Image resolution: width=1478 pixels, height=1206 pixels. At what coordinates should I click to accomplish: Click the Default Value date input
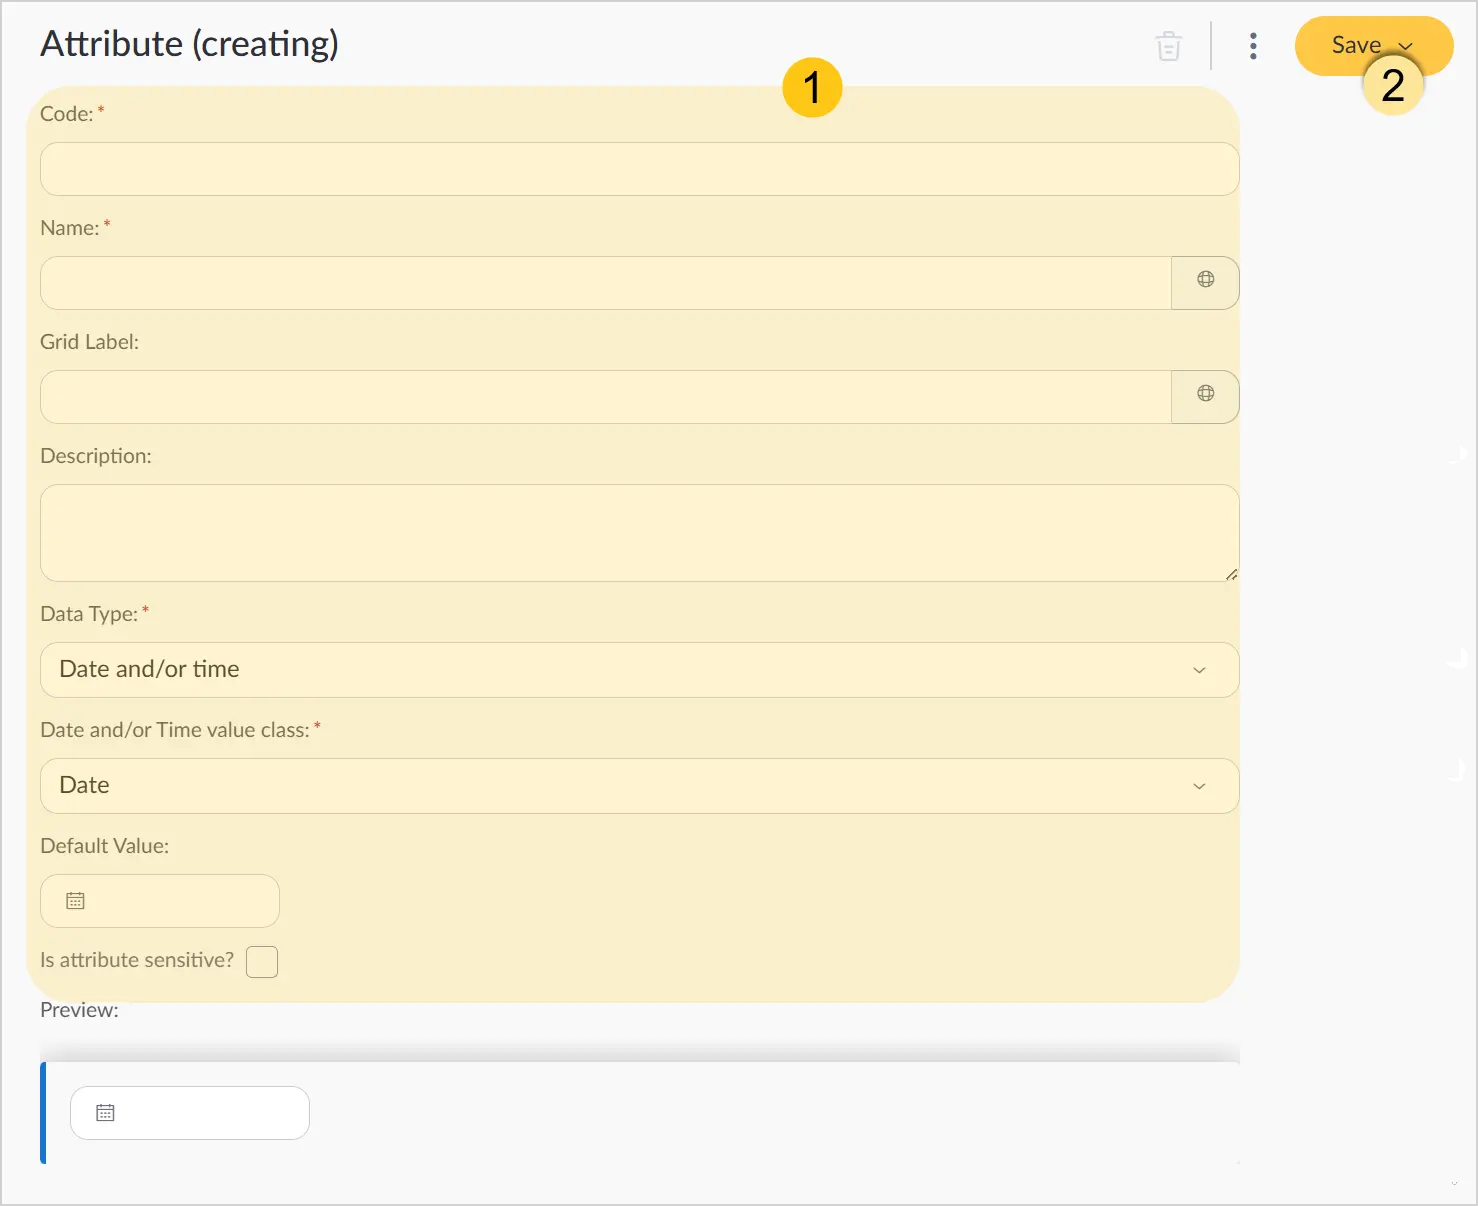(160, 901)
